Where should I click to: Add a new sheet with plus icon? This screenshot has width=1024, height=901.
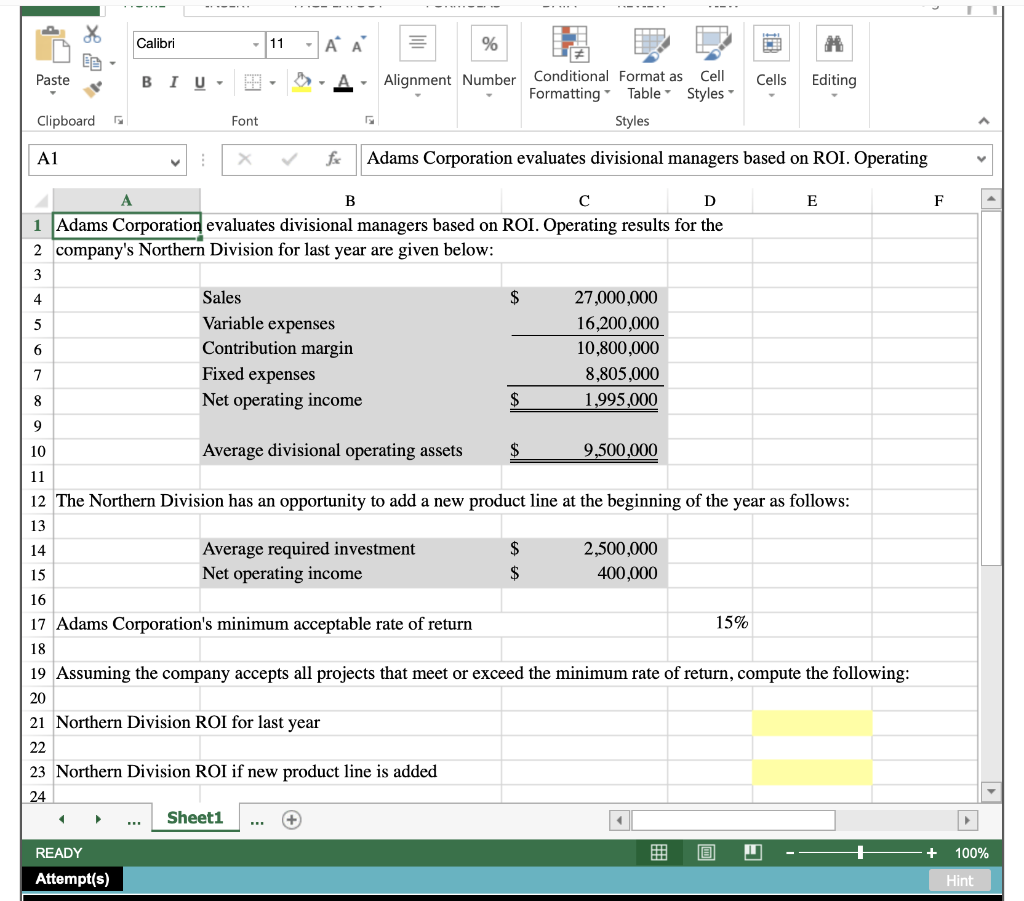tap(291, 818)
